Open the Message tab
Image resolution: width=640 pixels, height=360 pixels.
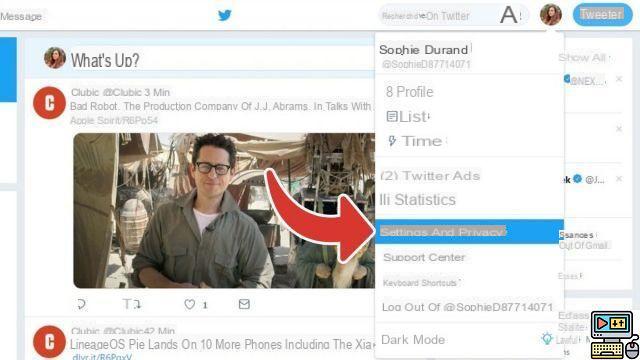pyautogui.click(x=21, y=16)
